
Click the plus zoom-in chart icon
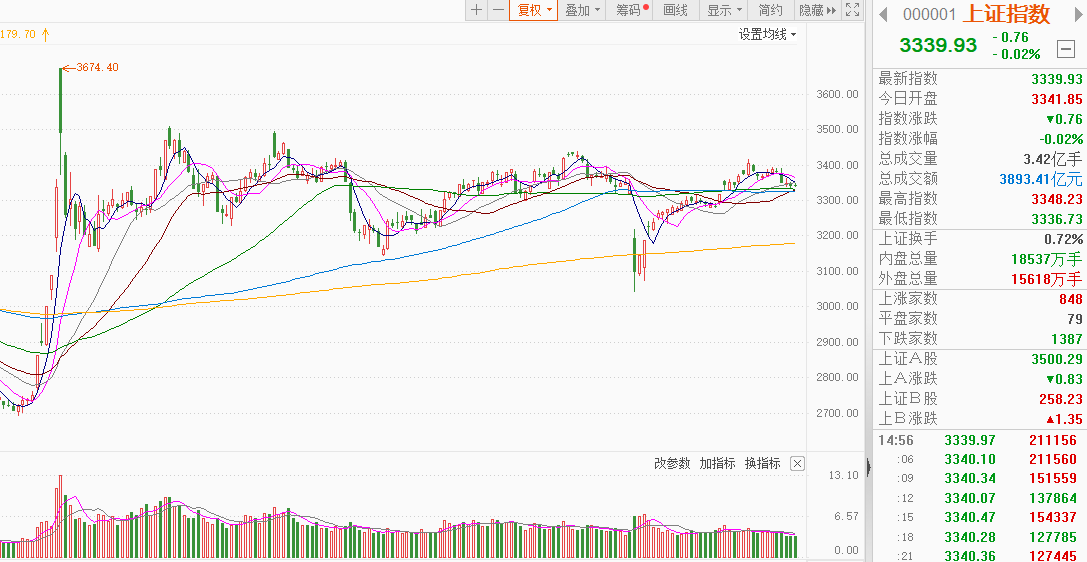click(x=476, y=10)
